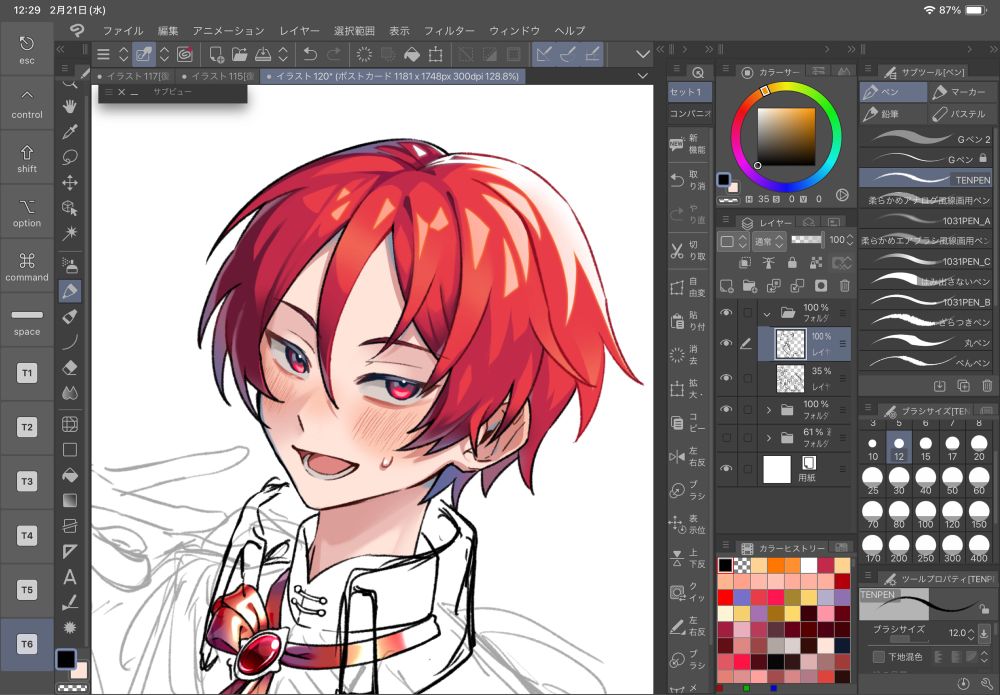
Task: Click the Save icon in command bar
Action: (x=263, y=55)
